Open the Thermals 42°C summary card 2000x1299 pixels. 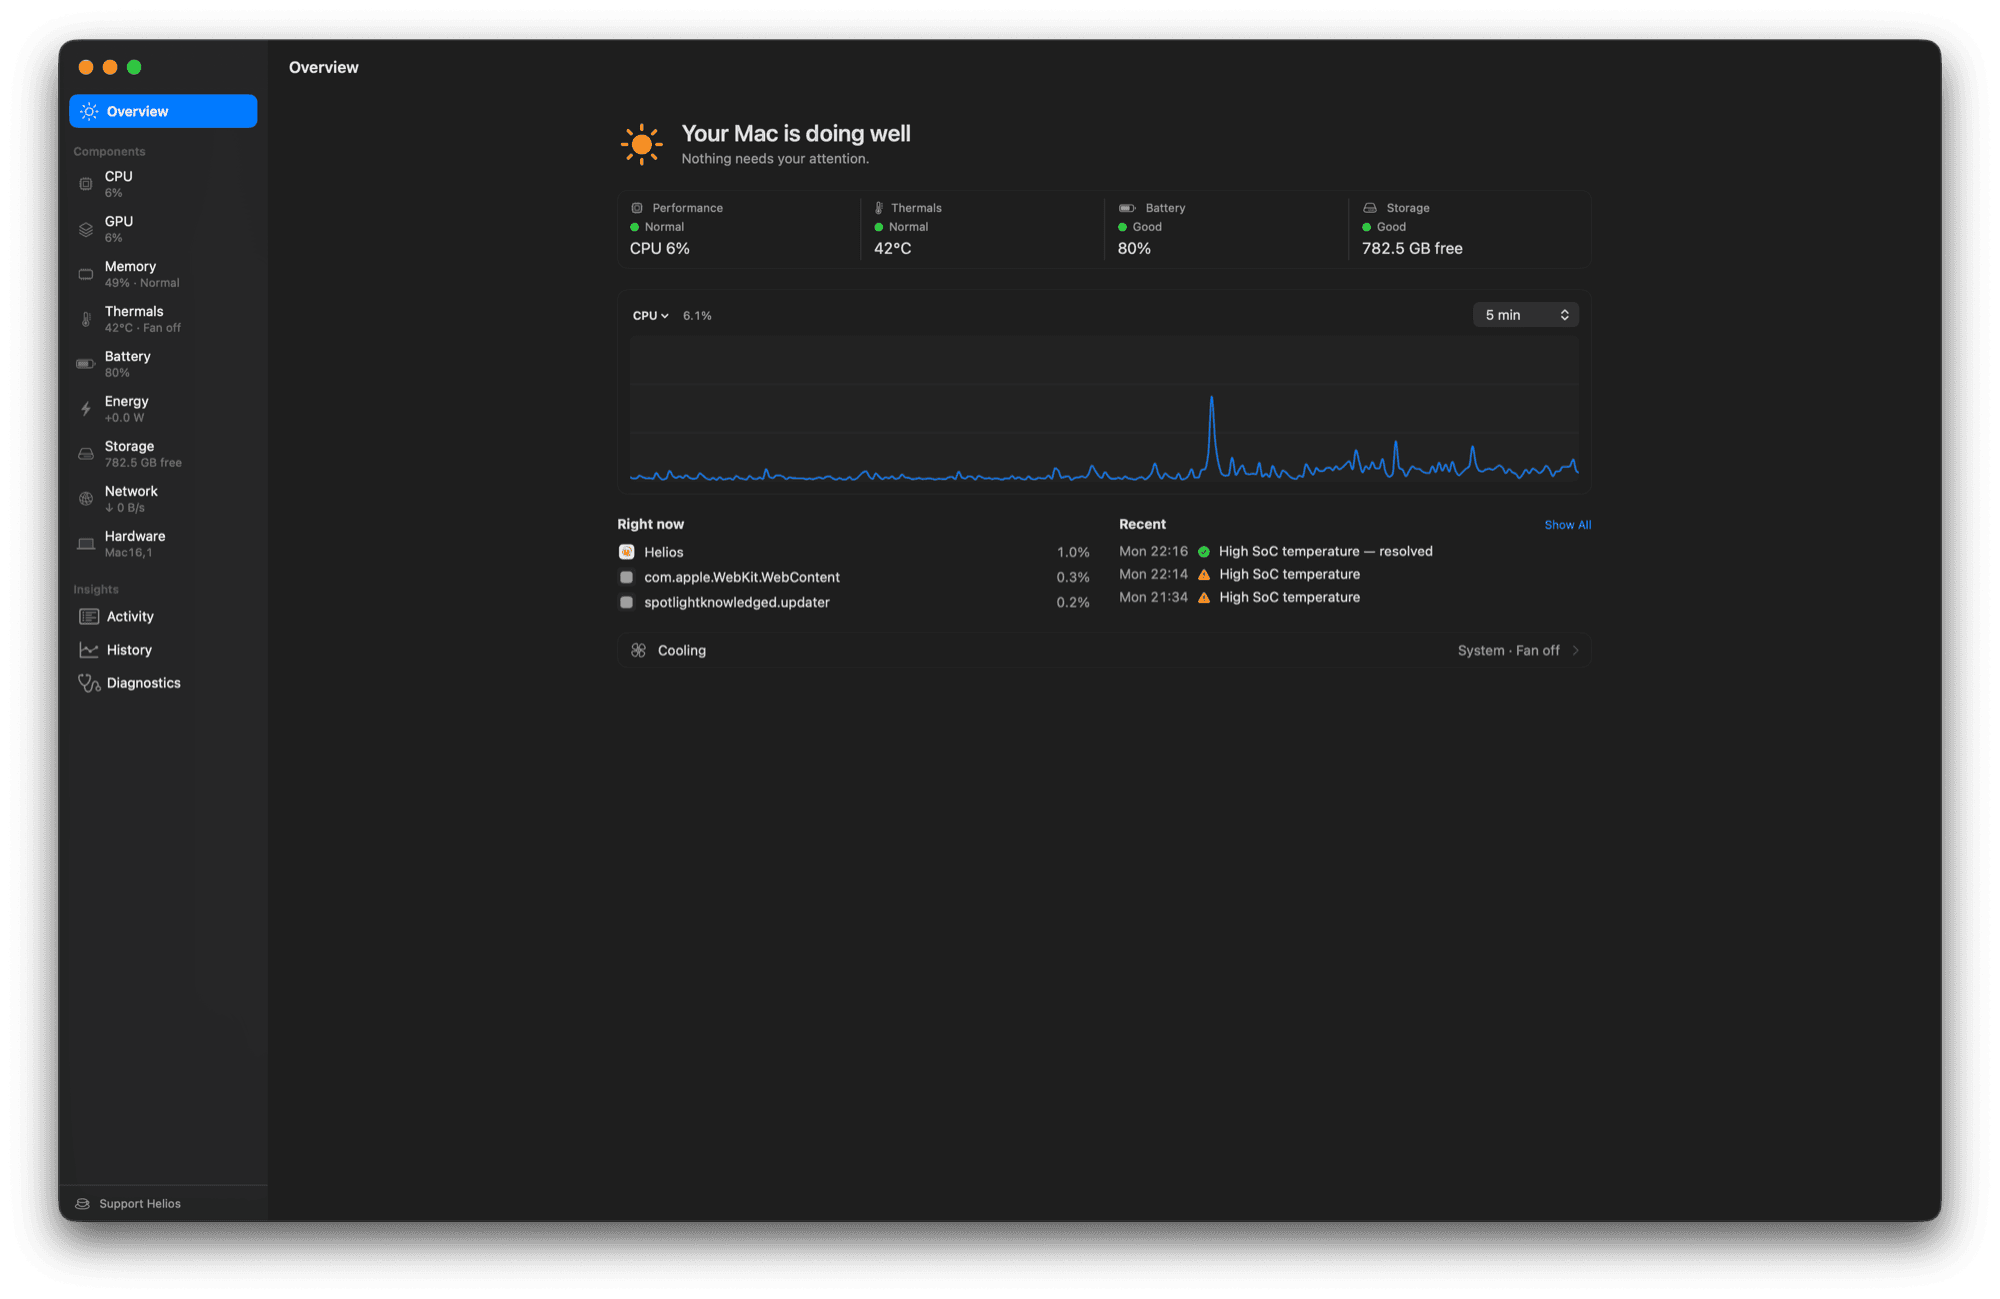pos(983,229)
